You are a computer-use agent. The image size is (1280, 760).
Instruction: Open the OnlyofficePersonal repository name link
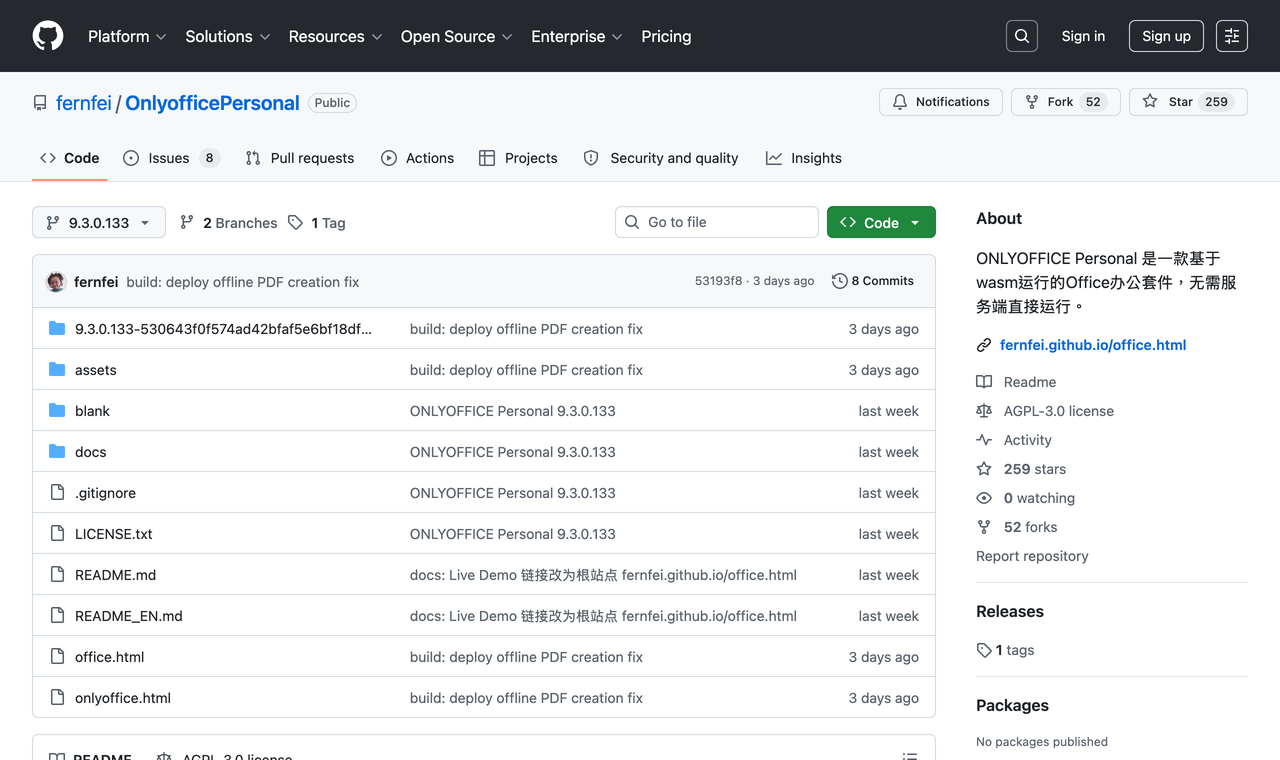tap(212, 103)
